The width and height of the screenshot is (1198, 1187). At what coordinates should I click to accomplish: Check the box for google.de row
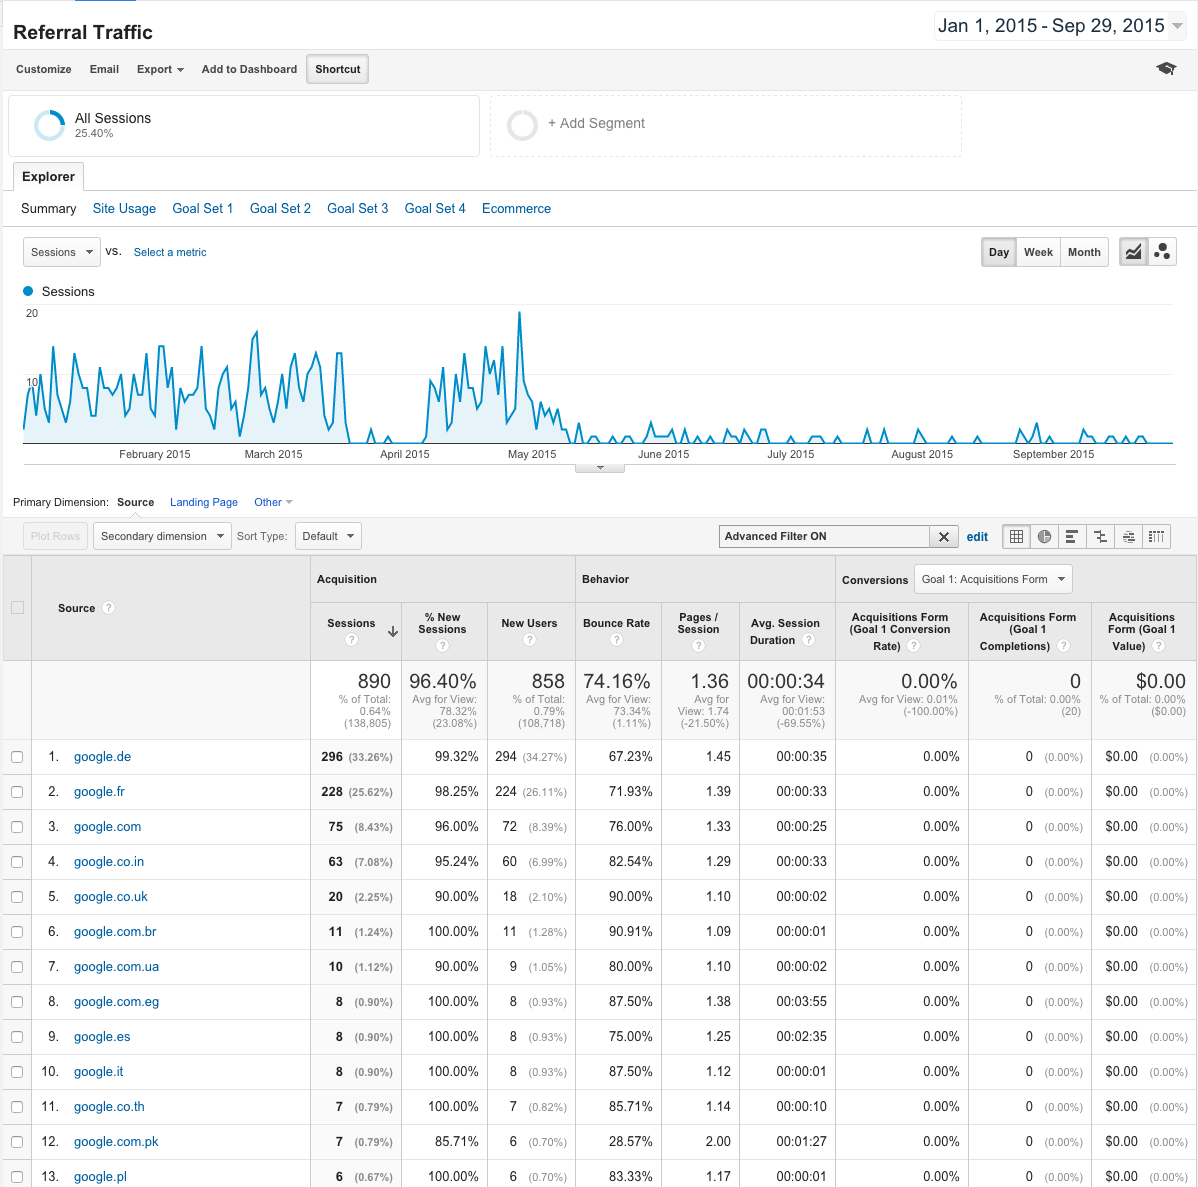pyautogui.click(x=17, y=757)
